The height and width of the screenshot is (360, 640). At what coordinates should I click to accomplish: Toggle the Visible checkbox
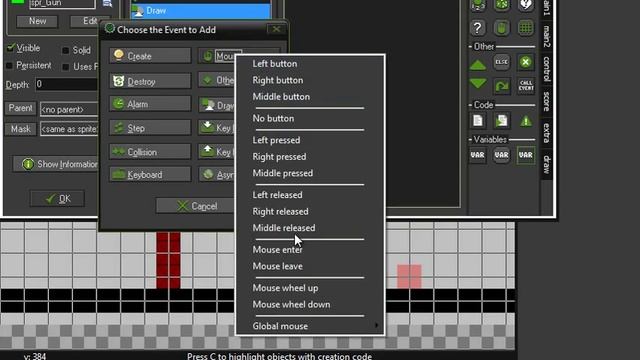[x=11, y=48]
